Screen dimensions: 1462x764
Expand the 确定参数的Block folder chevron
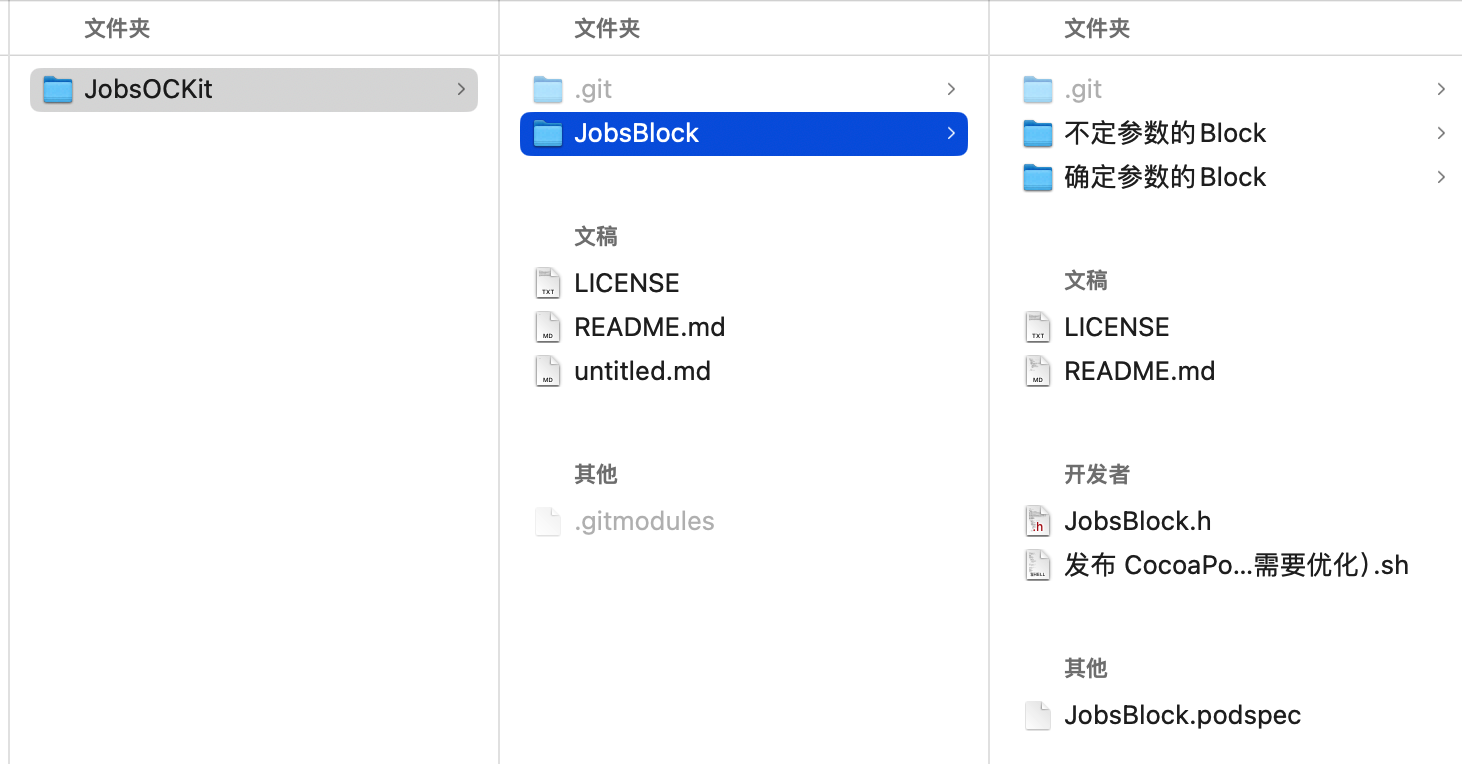click(1441, 177)
